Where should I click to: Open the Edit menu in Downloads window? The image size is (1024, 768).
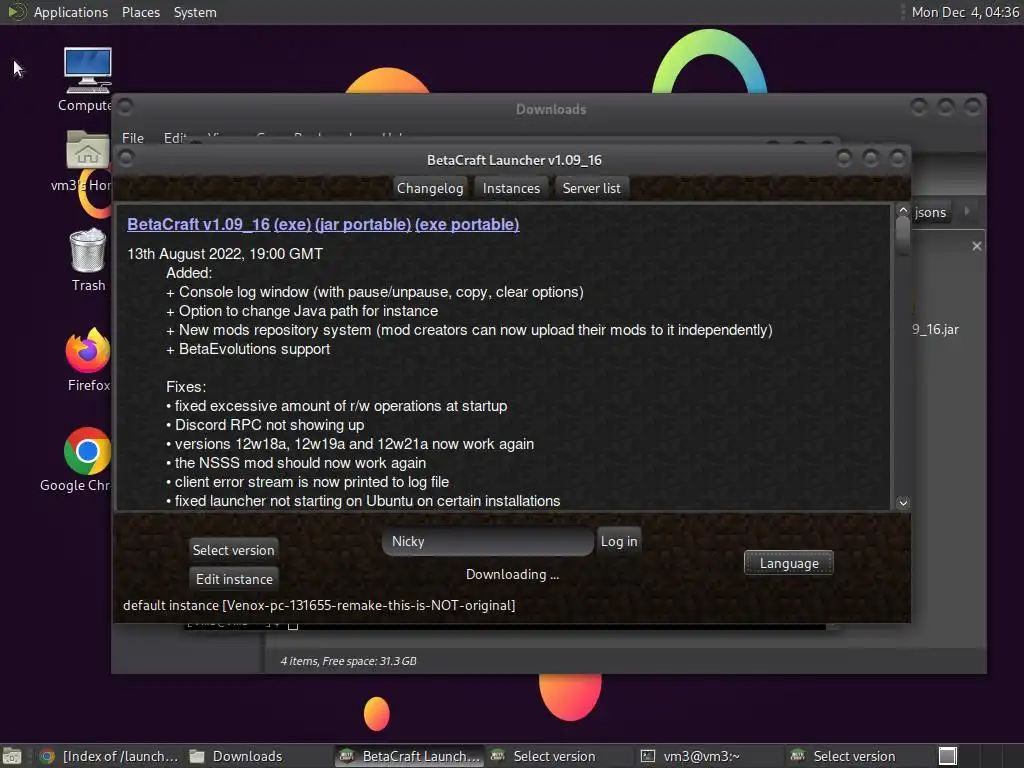tap(174, 138)
